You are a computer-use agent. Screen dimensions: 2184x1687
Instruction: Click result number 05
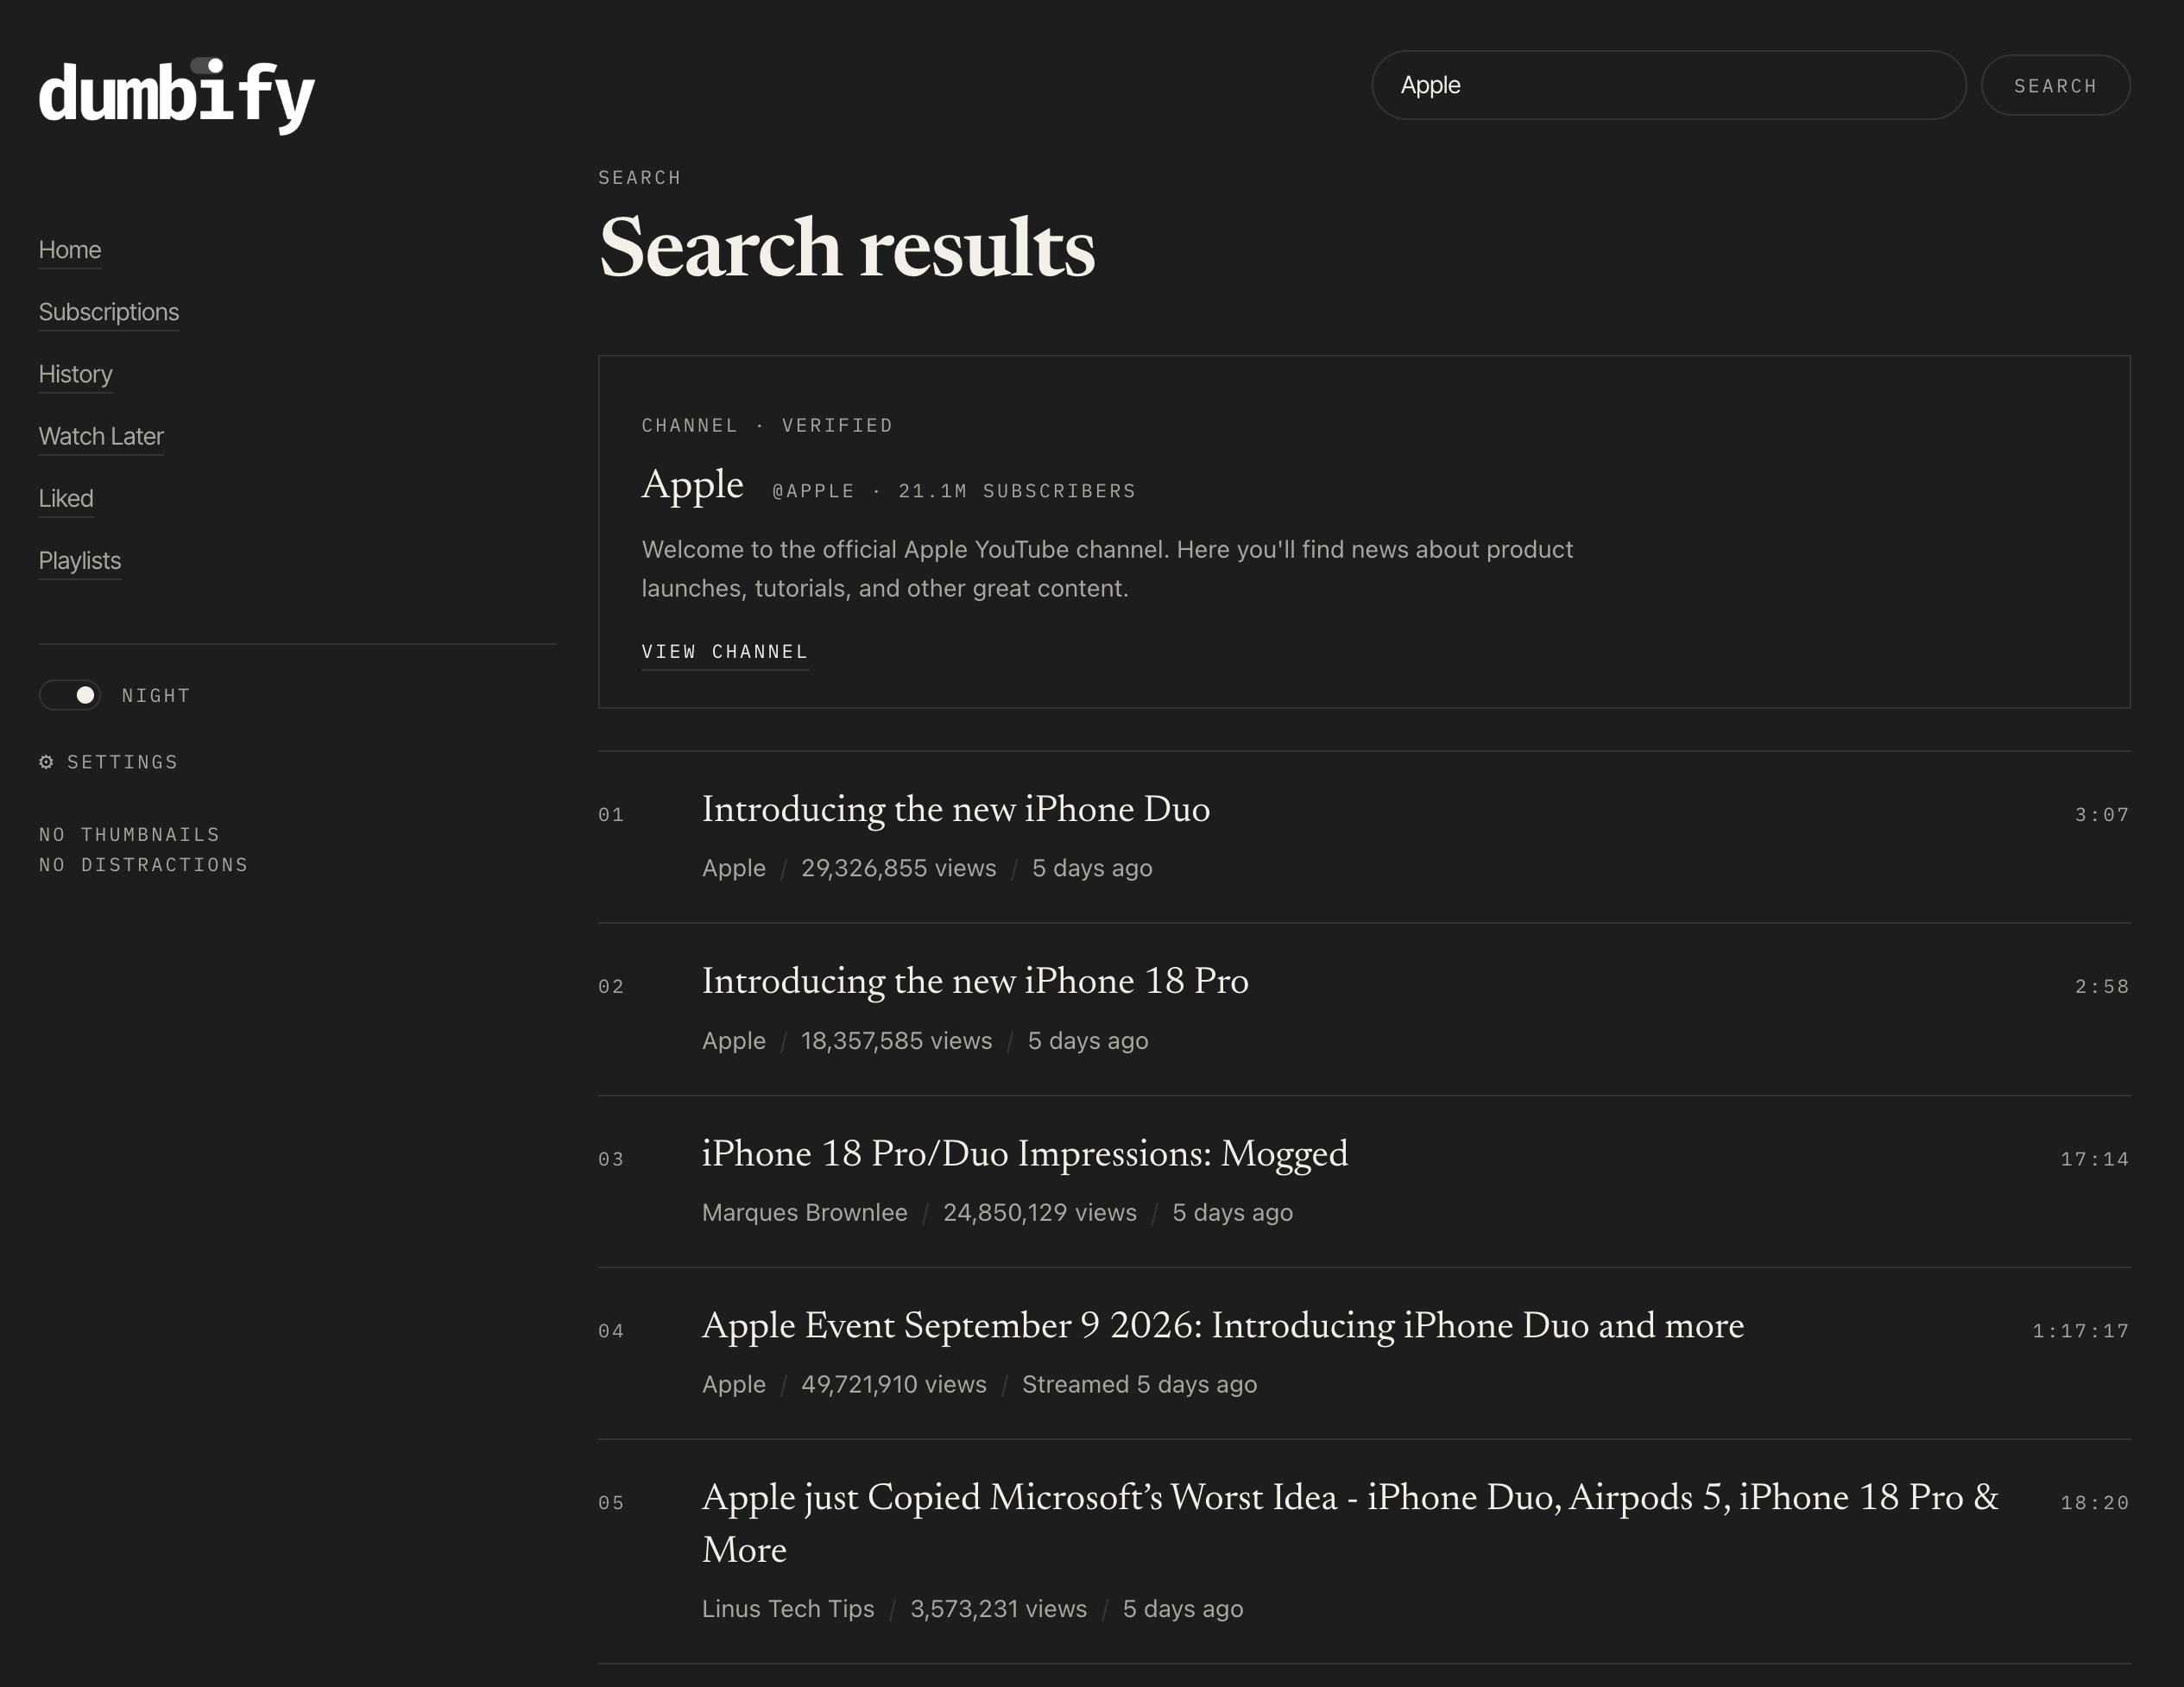tap(611, 1503)
